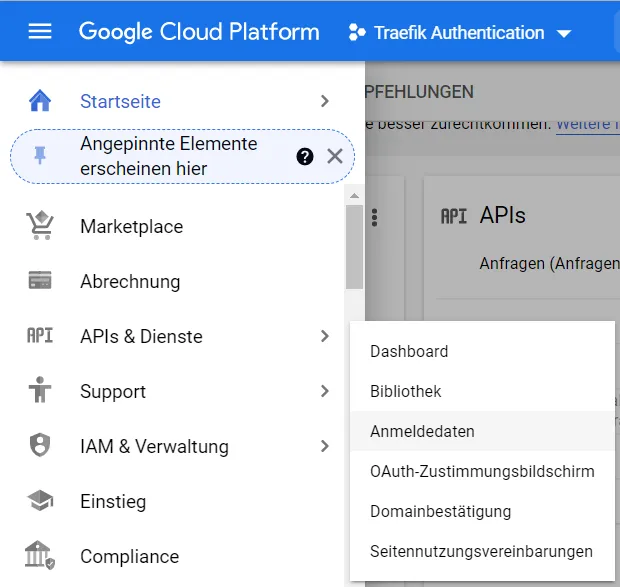Screen dimensions: 620x587
Task: Open the EMPFEHLUNGEN tab
Action: (x=419, y=92)
